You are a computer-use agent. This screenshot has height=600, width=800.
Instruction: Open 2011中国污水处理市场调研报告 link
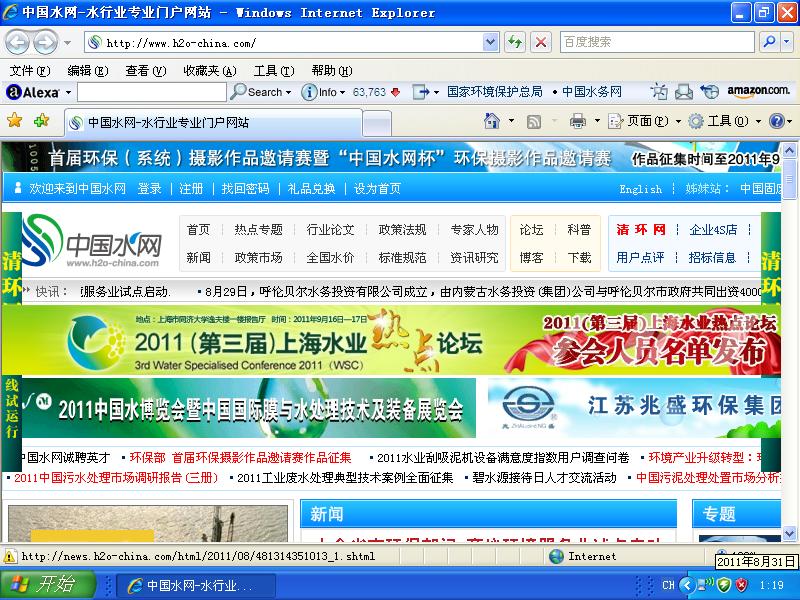coord(116,478)
